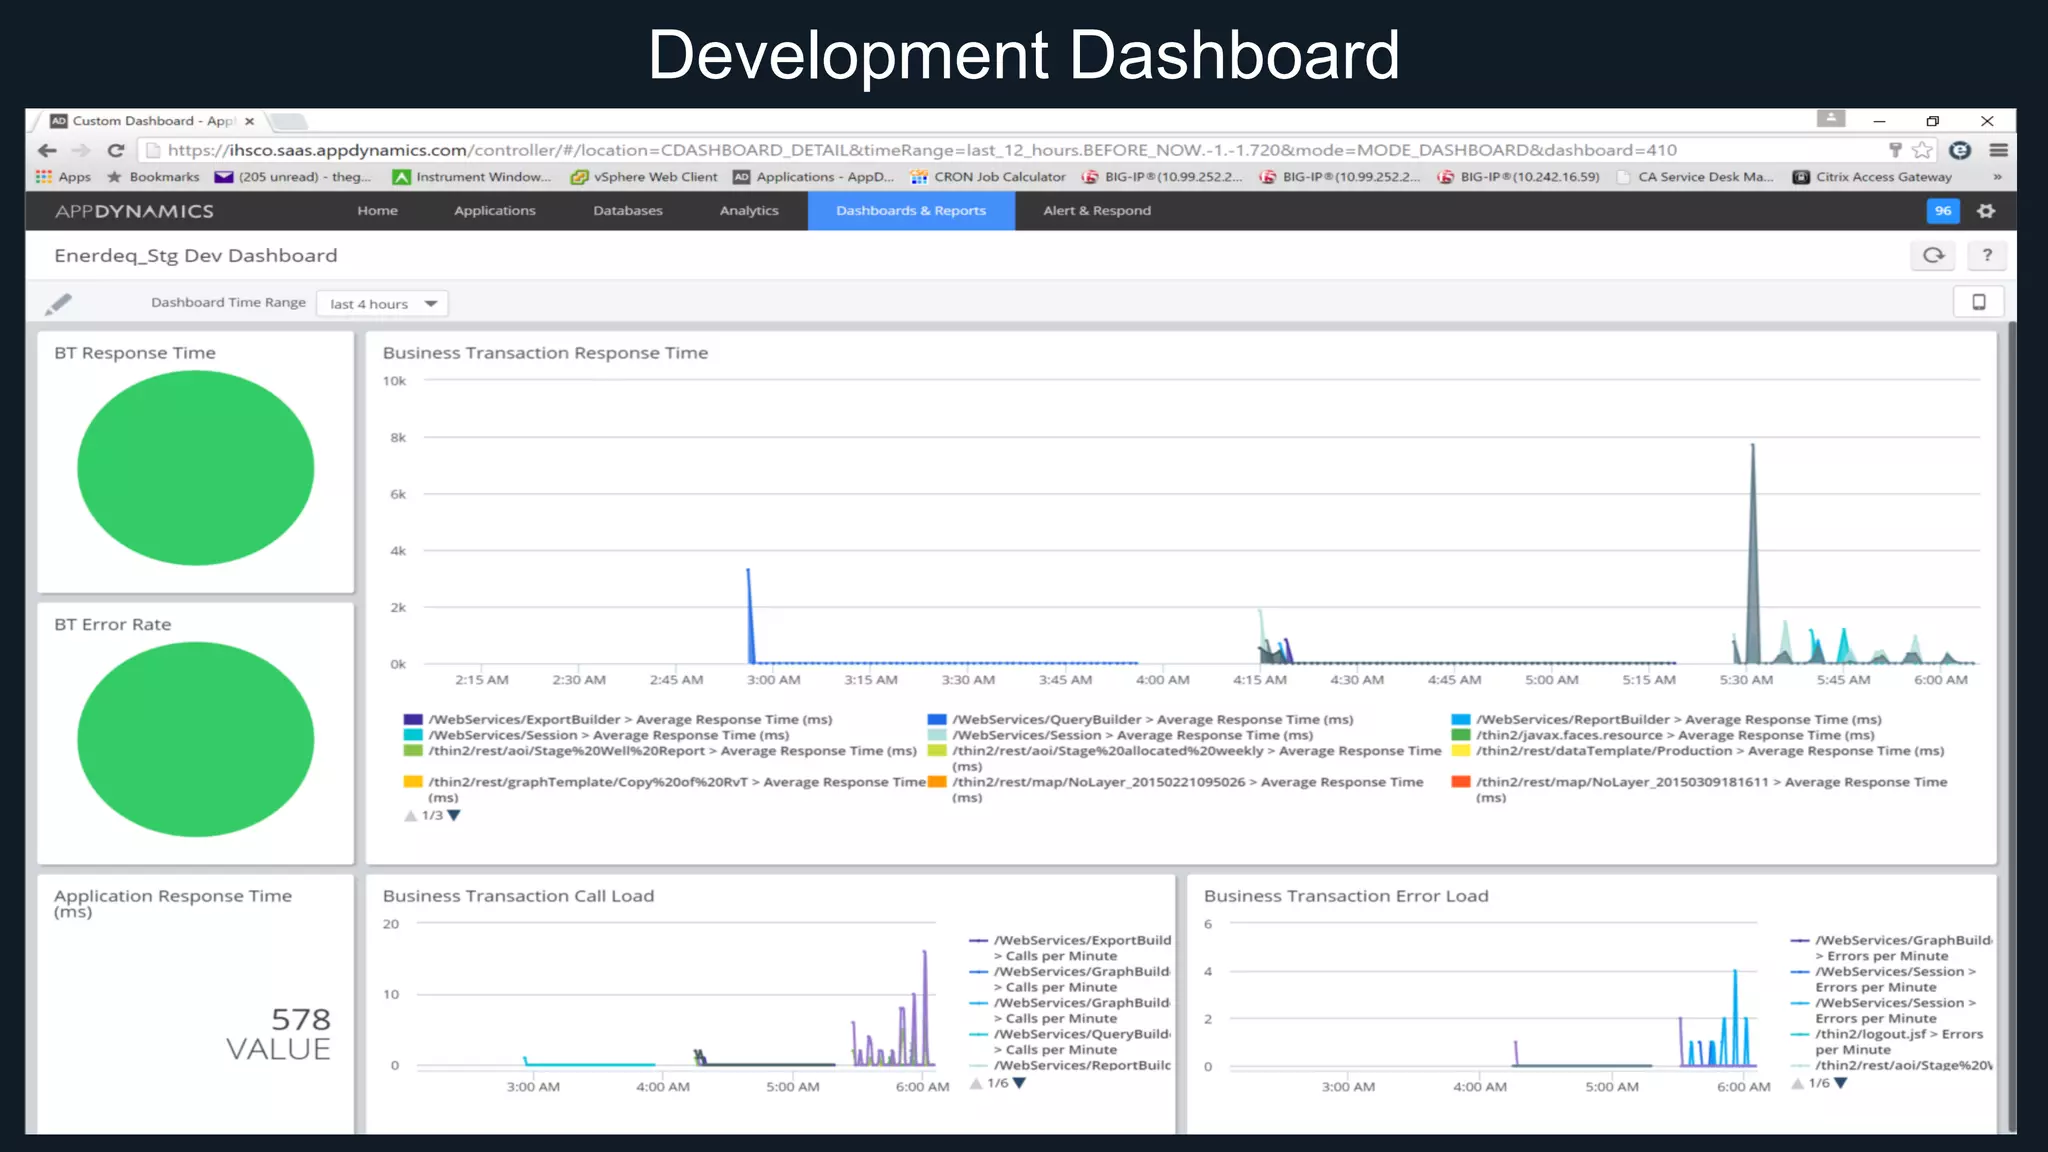This screenshot has width=2048, height=1152.
Task: Previous page of Call Load legend 1/6
Action: point(976,1084)
